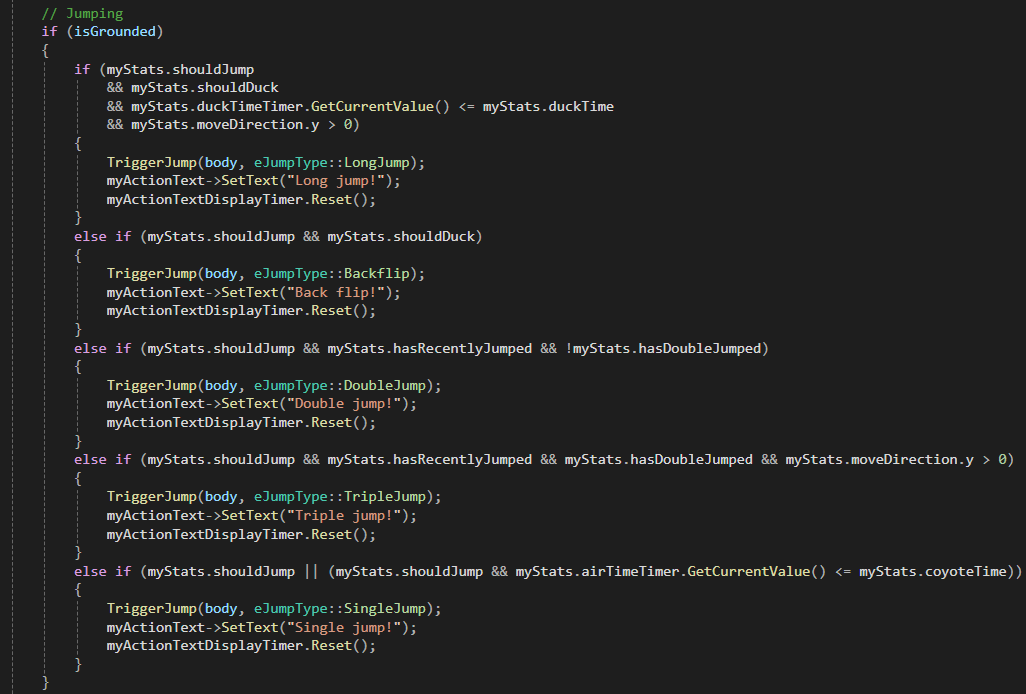
Task: Click TriggerJump call on the LongJump line
Action: point(151,162)
